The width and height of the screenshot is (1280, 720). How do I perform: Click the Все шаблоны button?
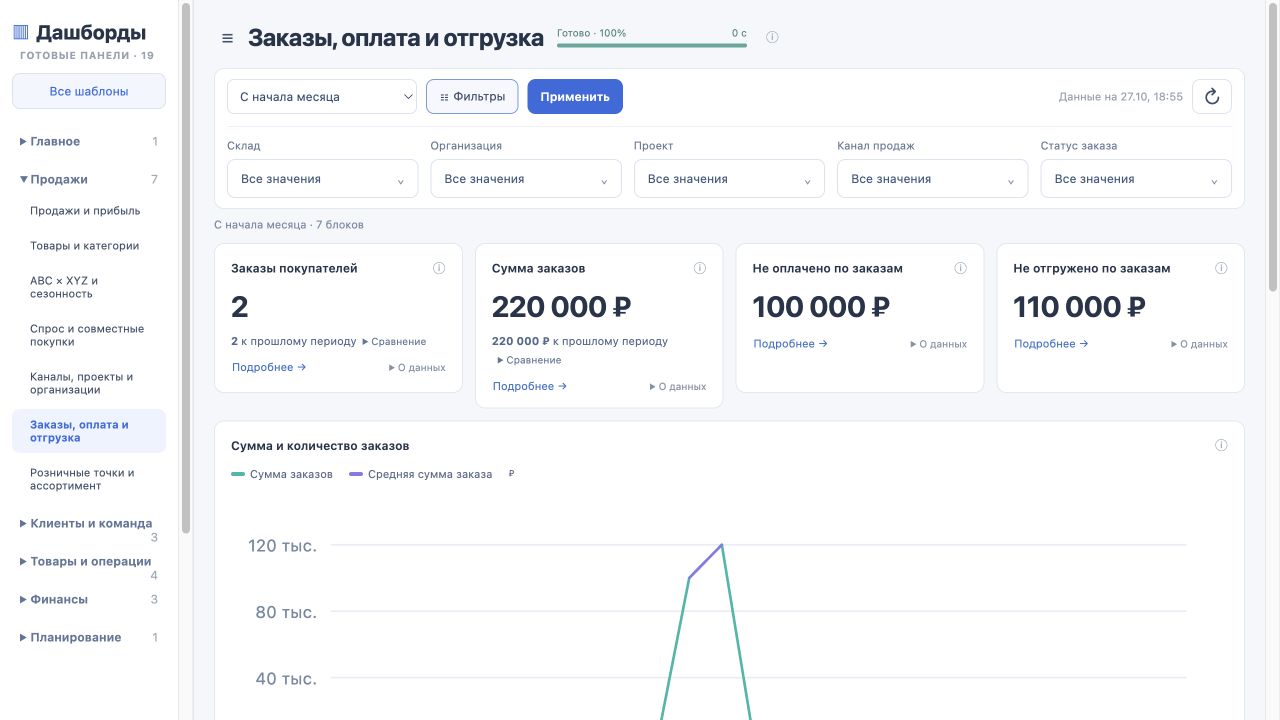pos(89,91)
